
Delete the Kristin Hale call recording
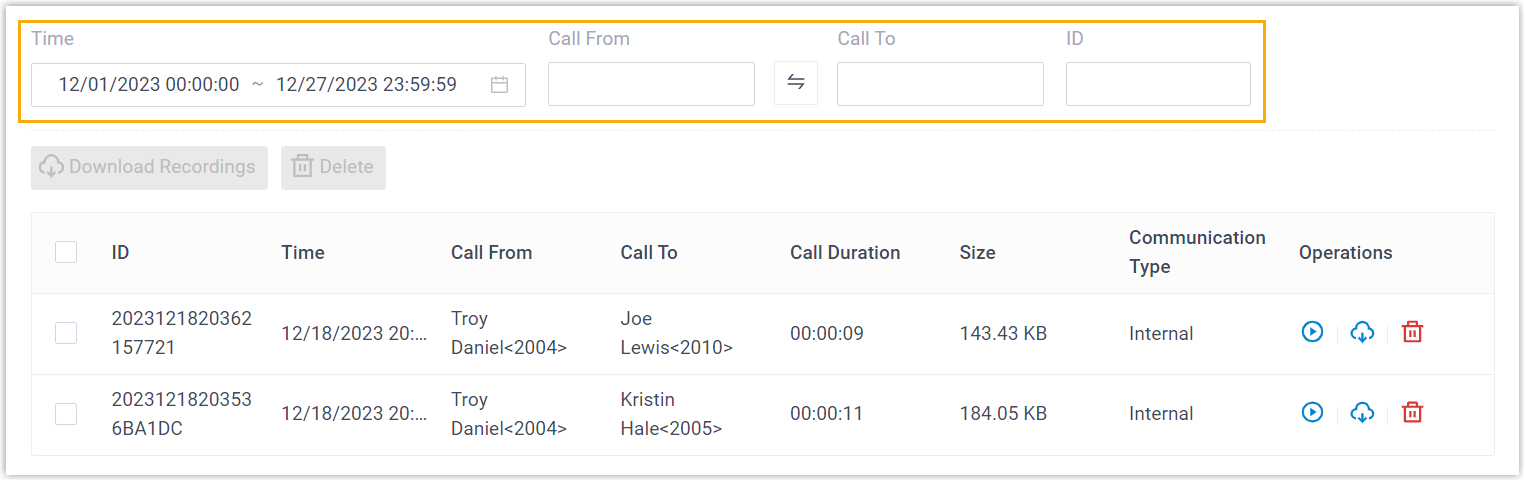click(1412, 412)
